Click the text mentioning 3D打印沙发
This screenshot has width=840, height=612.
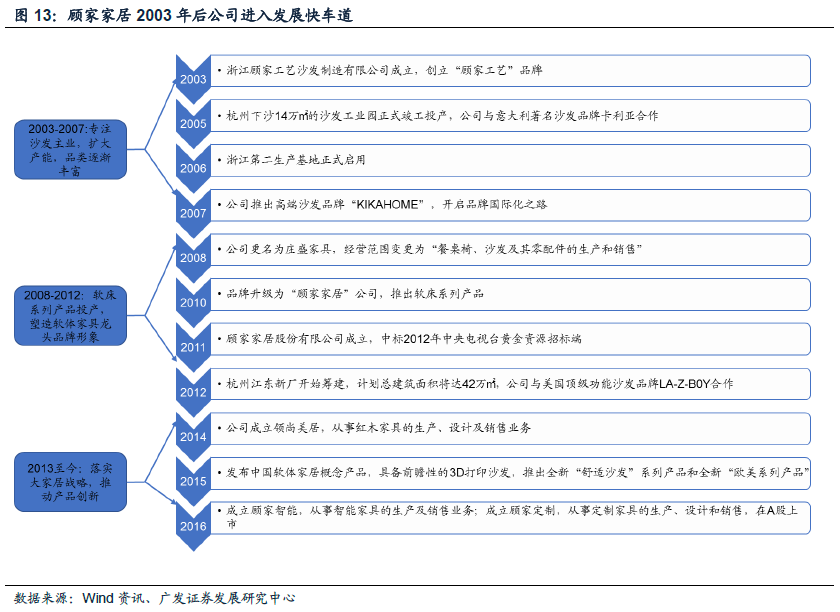pyautogui.click(x=517, y=472)
